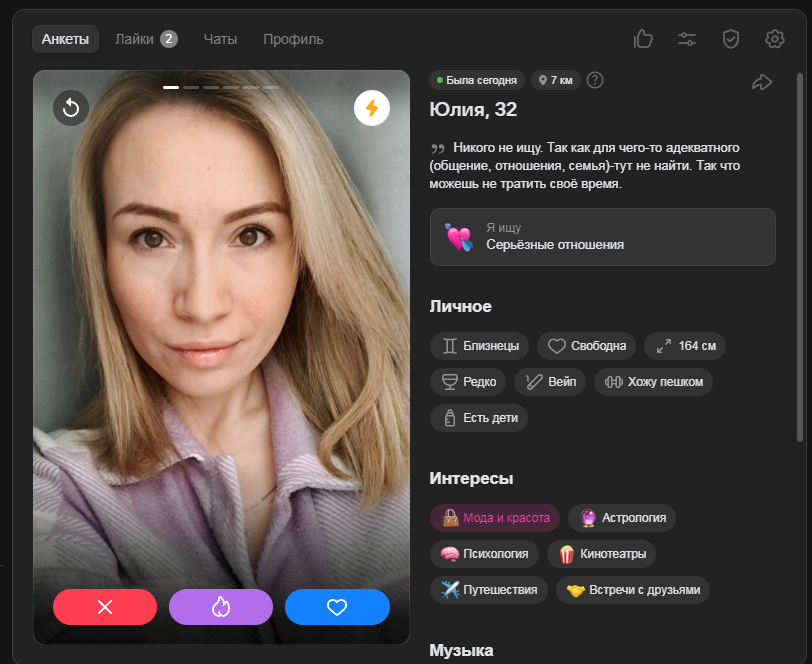Open settings gear icon

[775, 39]
